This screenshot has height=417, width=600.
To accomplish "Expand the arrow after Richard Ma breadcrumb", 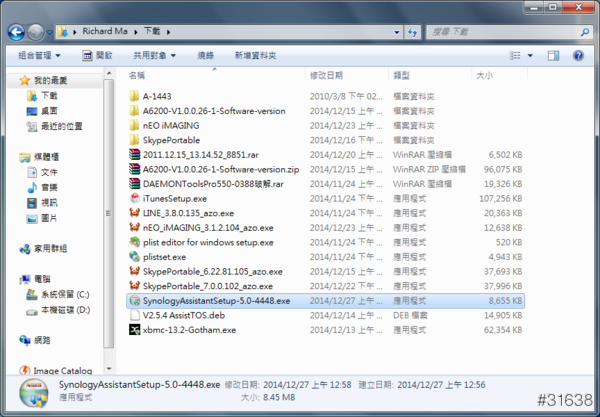I will tap(135, 32).
